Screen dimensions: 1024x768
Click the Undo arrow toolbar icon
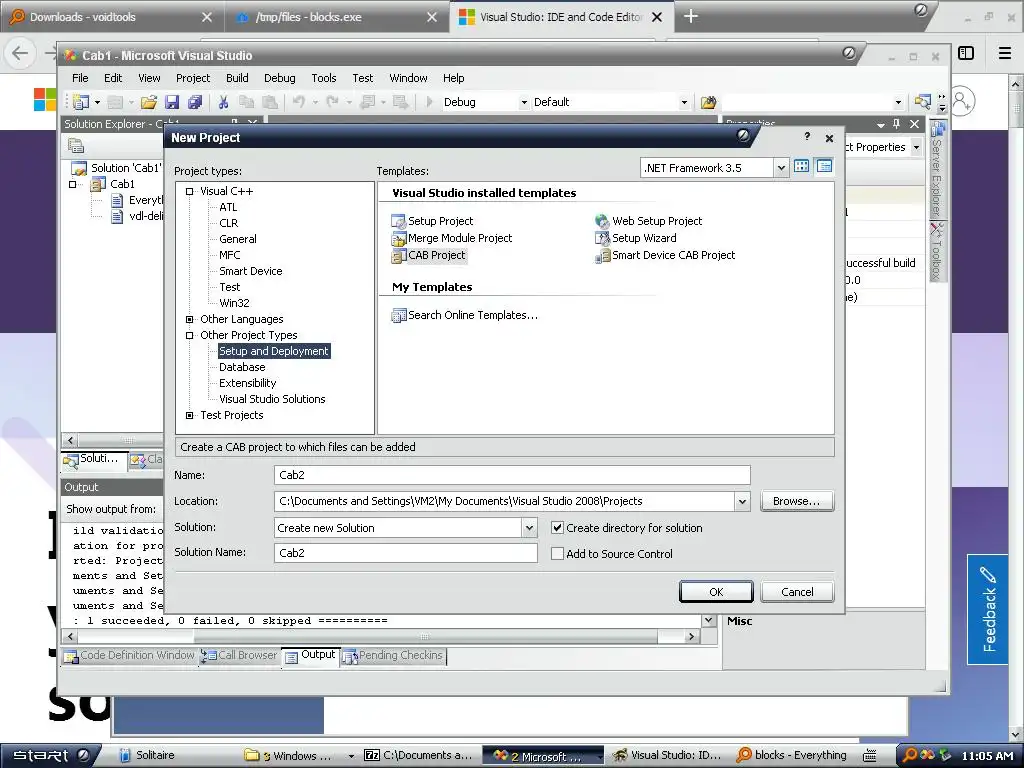[x=298, y=102]
